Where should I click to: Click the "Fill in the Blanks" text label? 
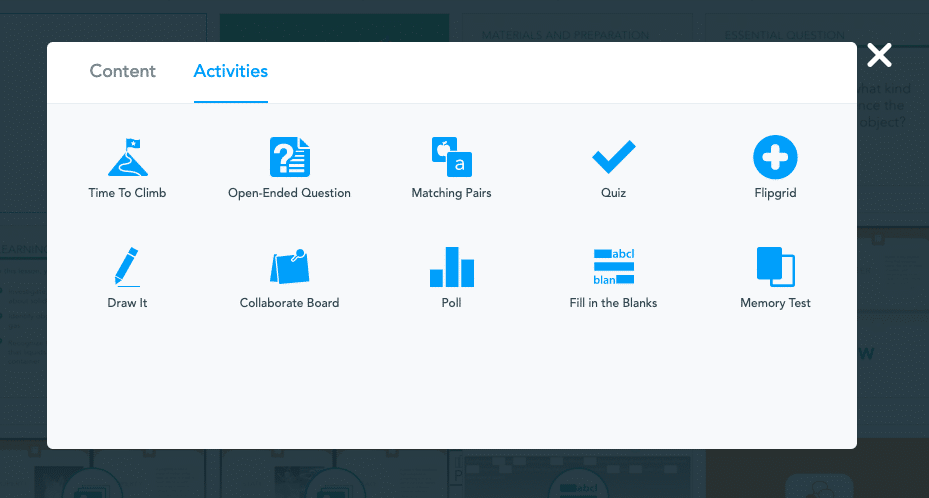613,303
